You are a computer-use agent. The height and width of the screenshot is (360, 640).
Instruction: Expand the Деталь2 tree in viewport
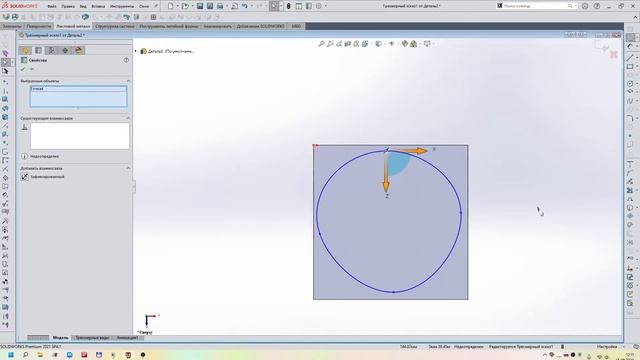tap(136, 51)
